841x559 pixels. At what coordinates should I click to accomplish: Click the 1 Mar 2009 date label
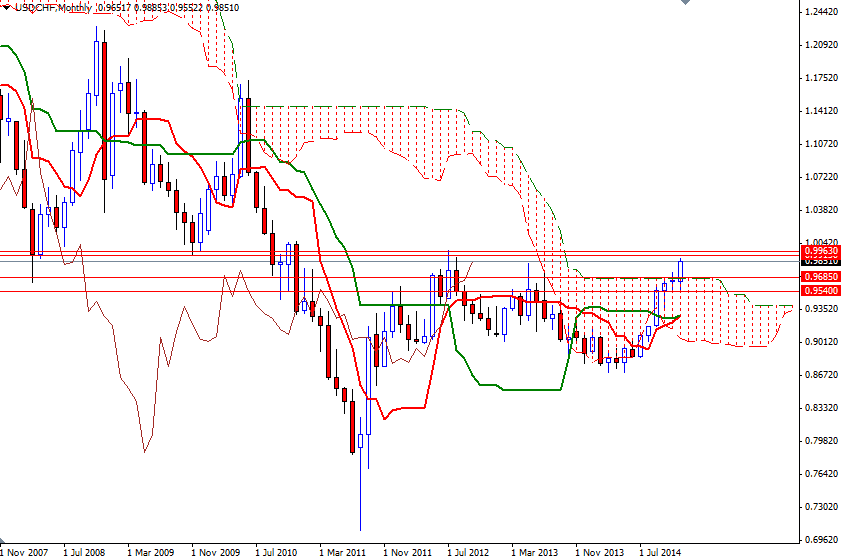151,552
